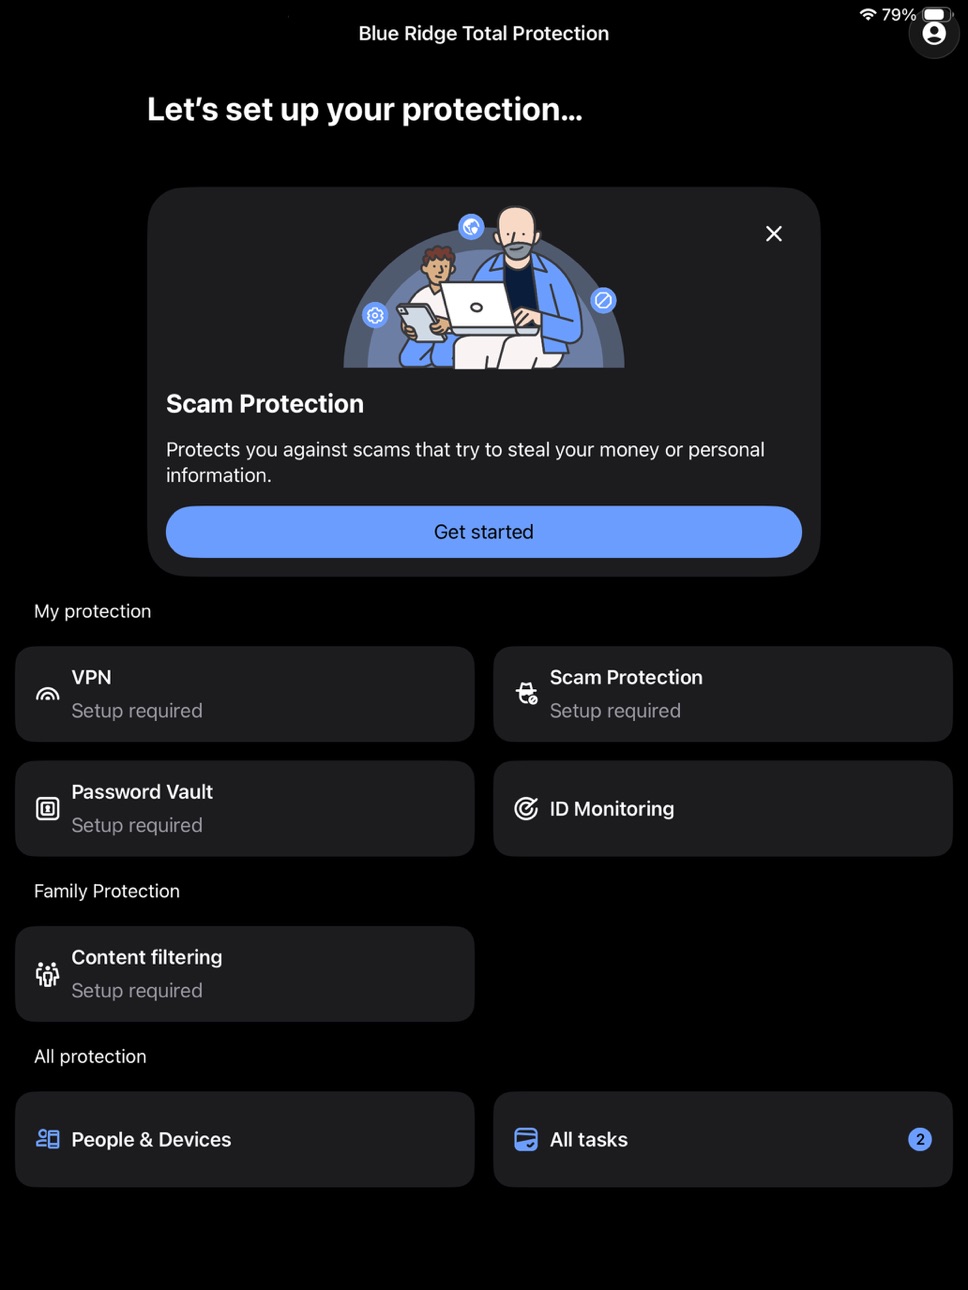Click the People & Devices icon
This screenshot has width=968, height=1290.
point(47,1139)
